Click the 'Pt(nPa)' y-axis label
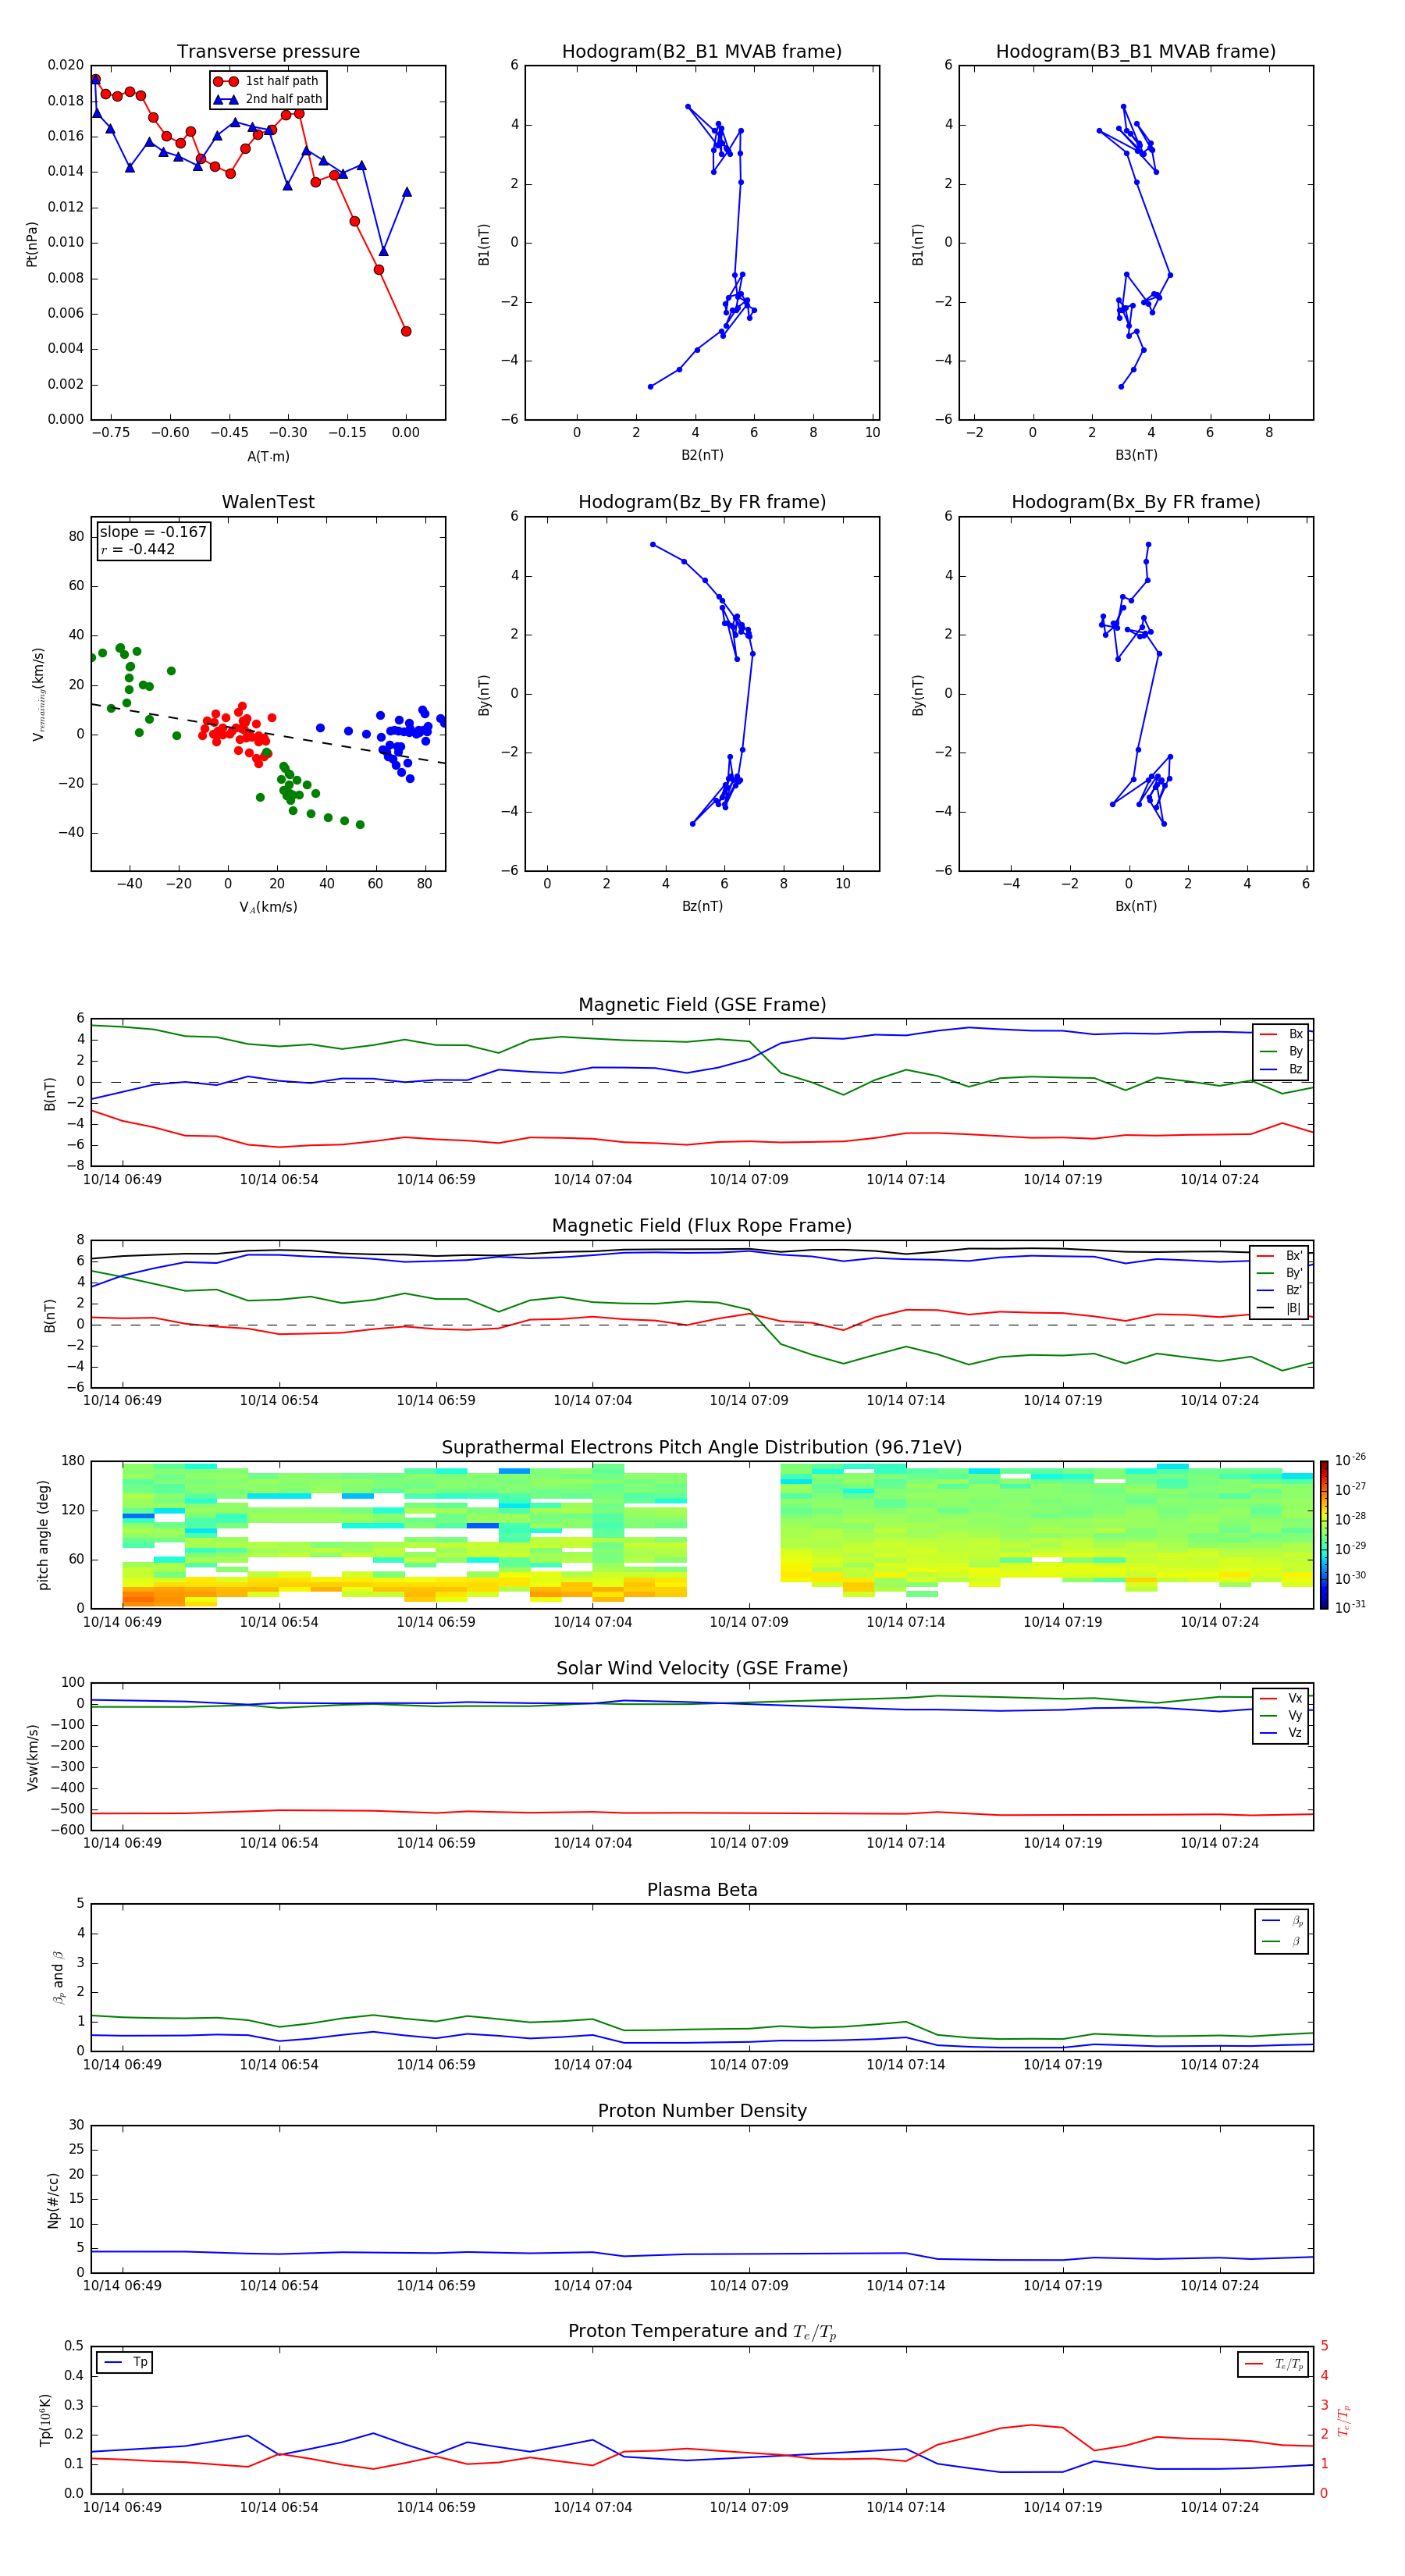The image size is (1405, 2576). [32, 244]
